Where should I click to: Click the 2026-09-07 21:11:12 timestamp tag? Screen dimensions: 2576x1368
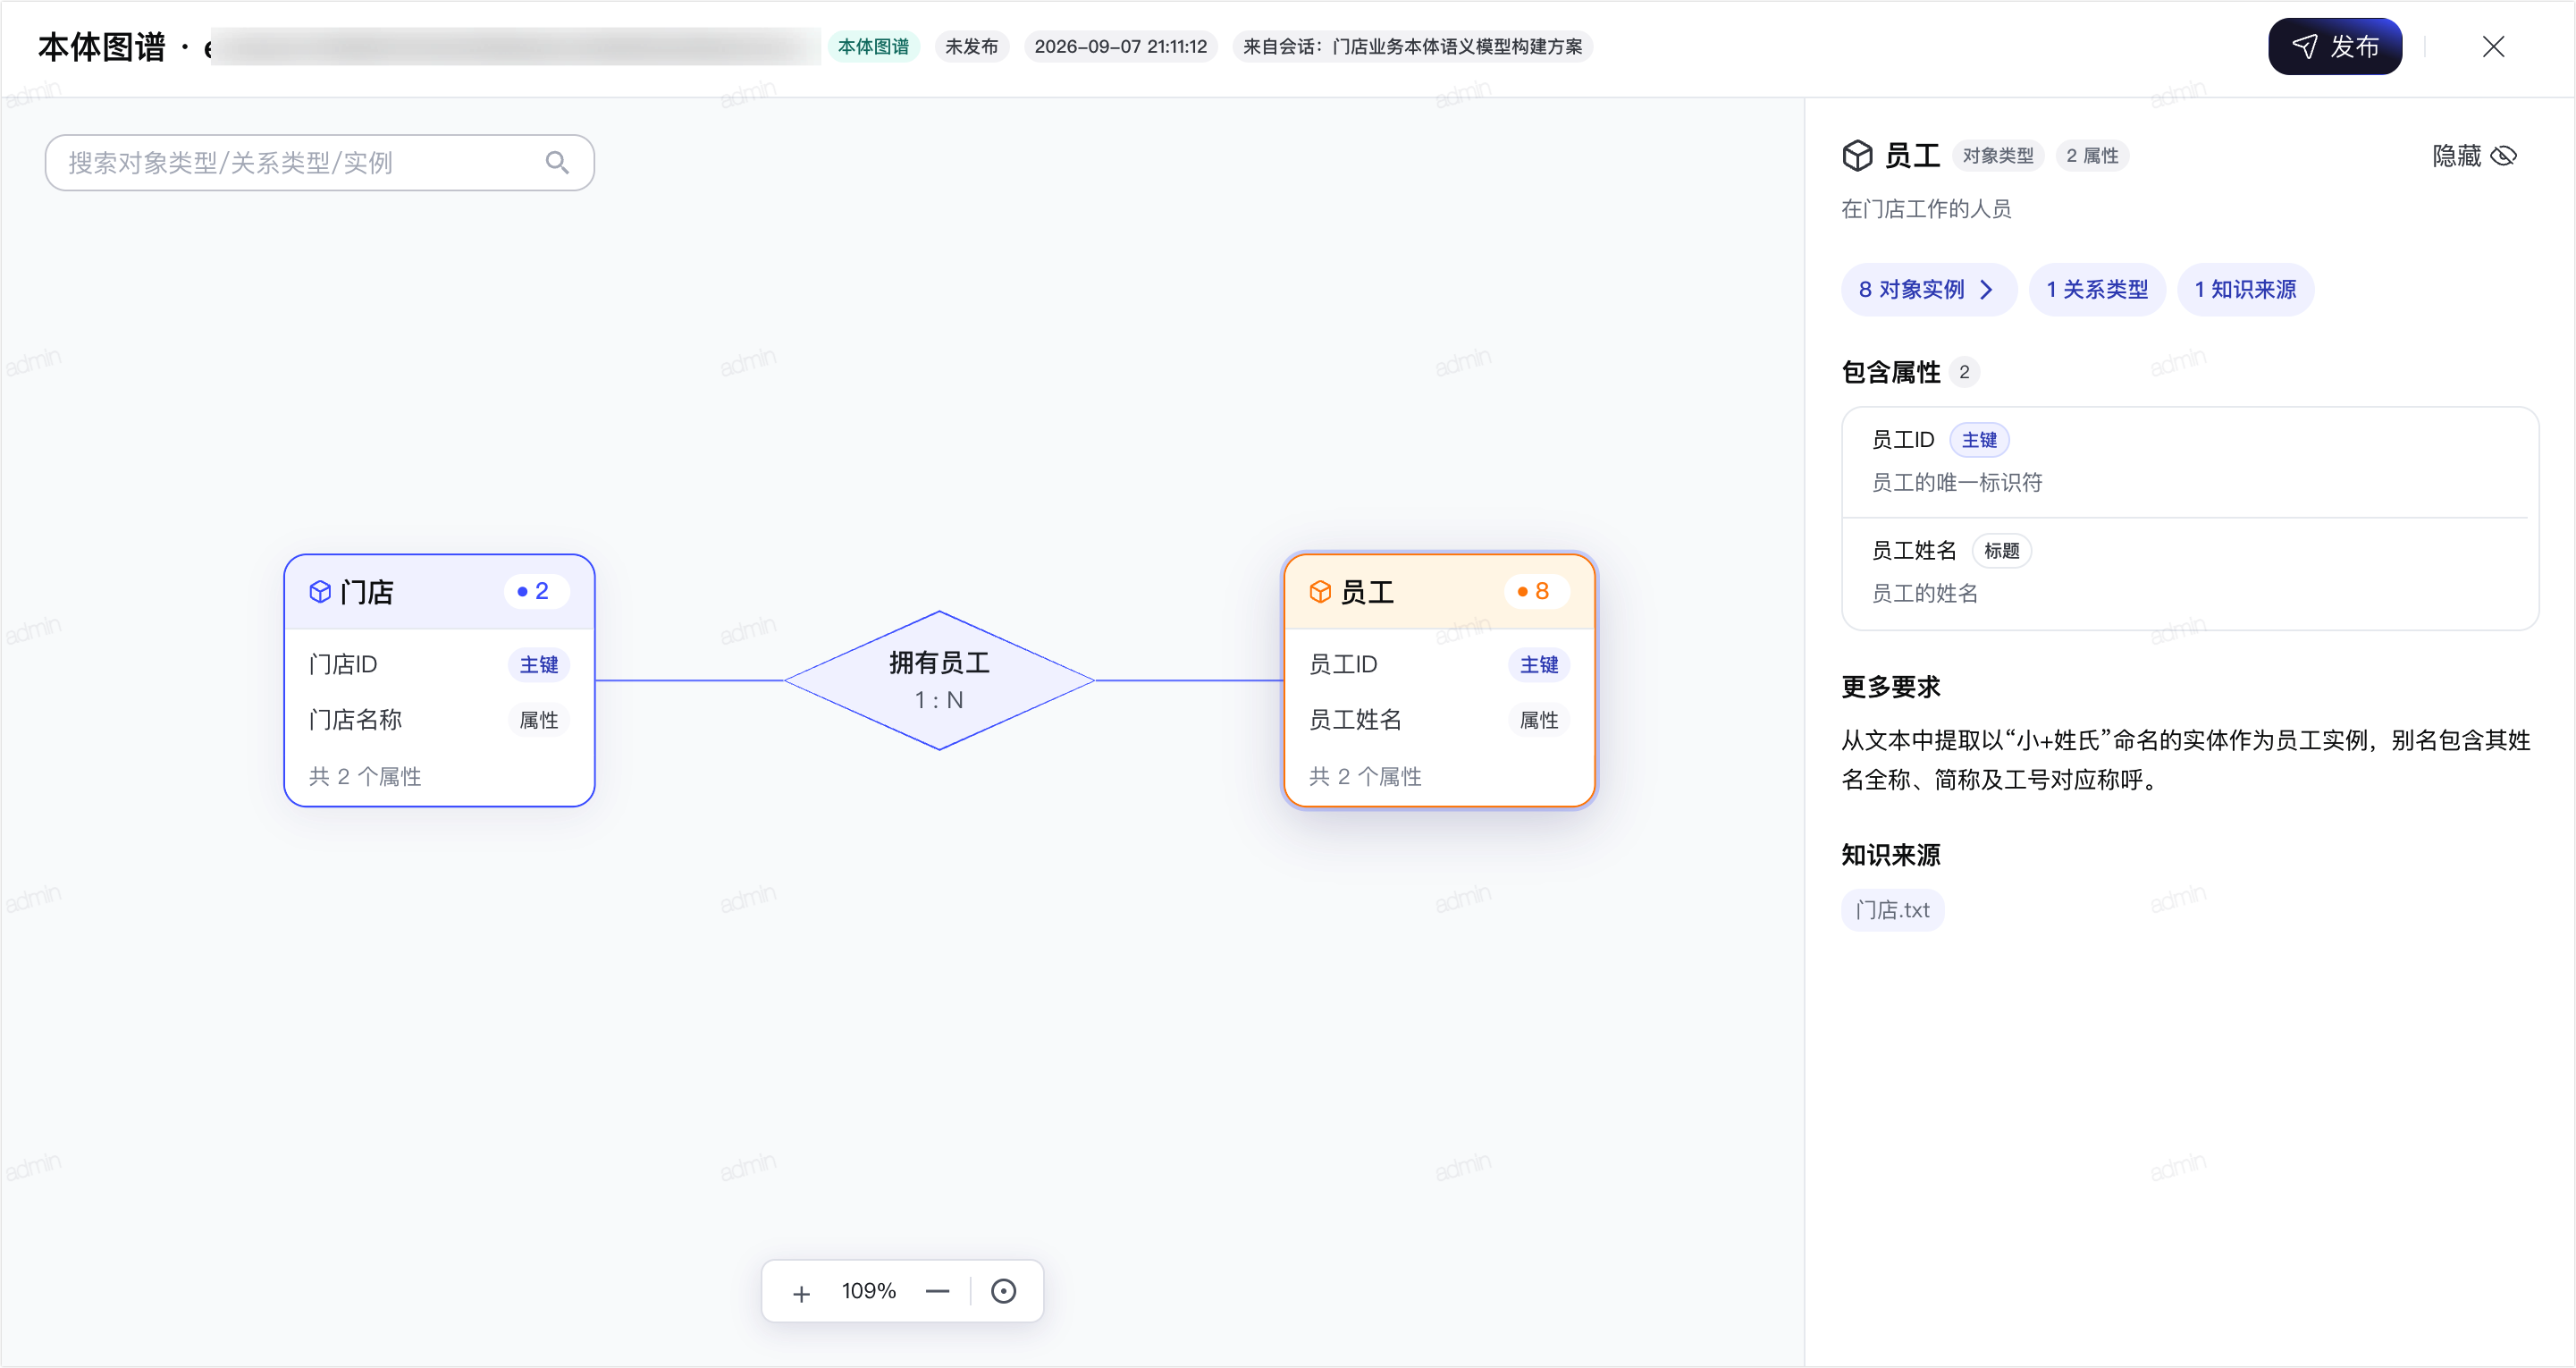click(1120, 47)
